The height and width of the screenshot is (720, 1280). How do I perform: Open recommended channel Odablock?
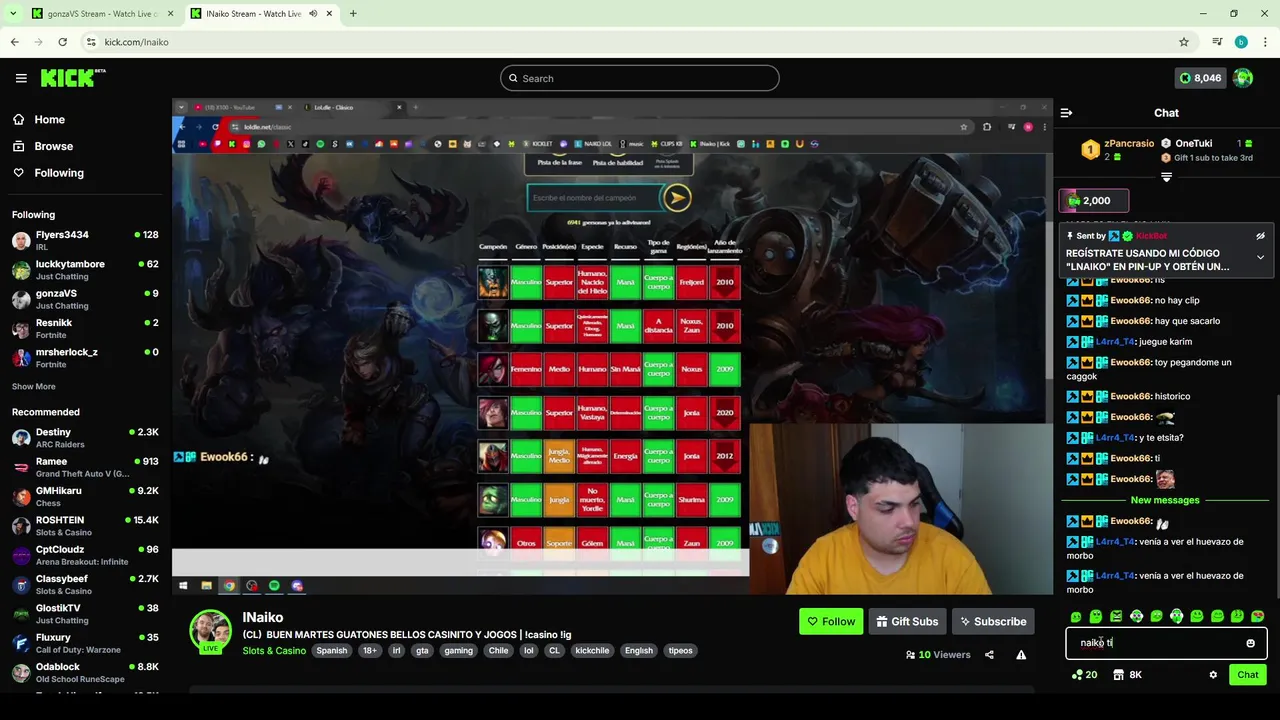[85, 672]
